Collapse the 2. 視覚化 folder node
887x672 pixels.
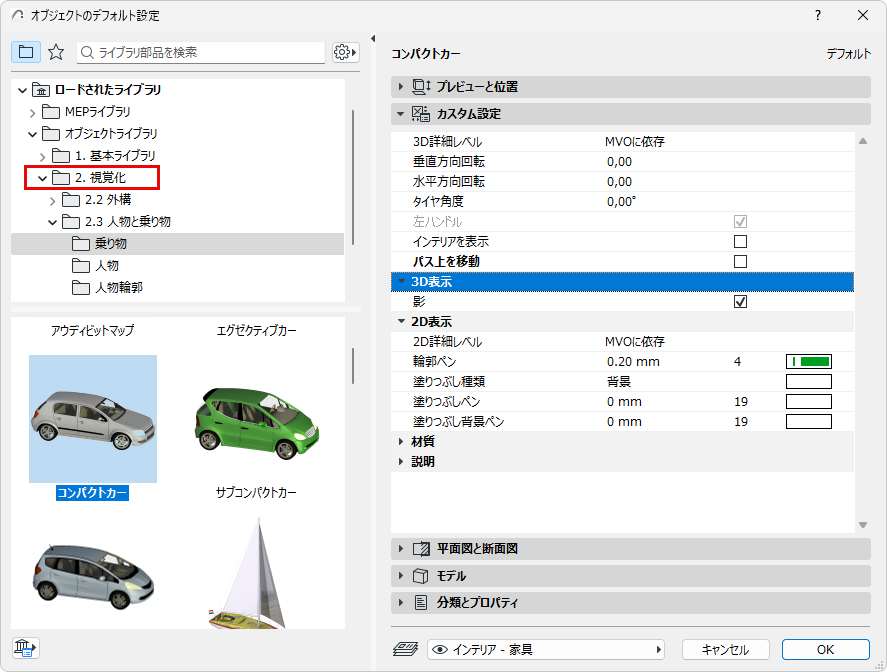coord(42,178)
